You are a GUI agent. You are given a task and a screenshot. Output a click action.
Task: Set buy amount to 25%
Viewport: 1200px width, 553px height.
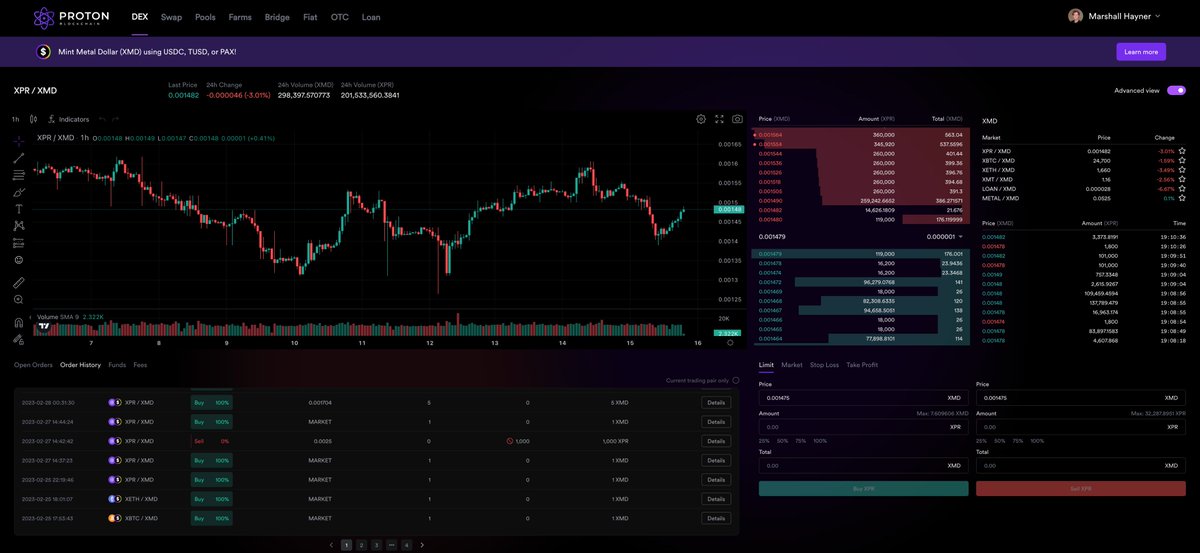point(764,441)
